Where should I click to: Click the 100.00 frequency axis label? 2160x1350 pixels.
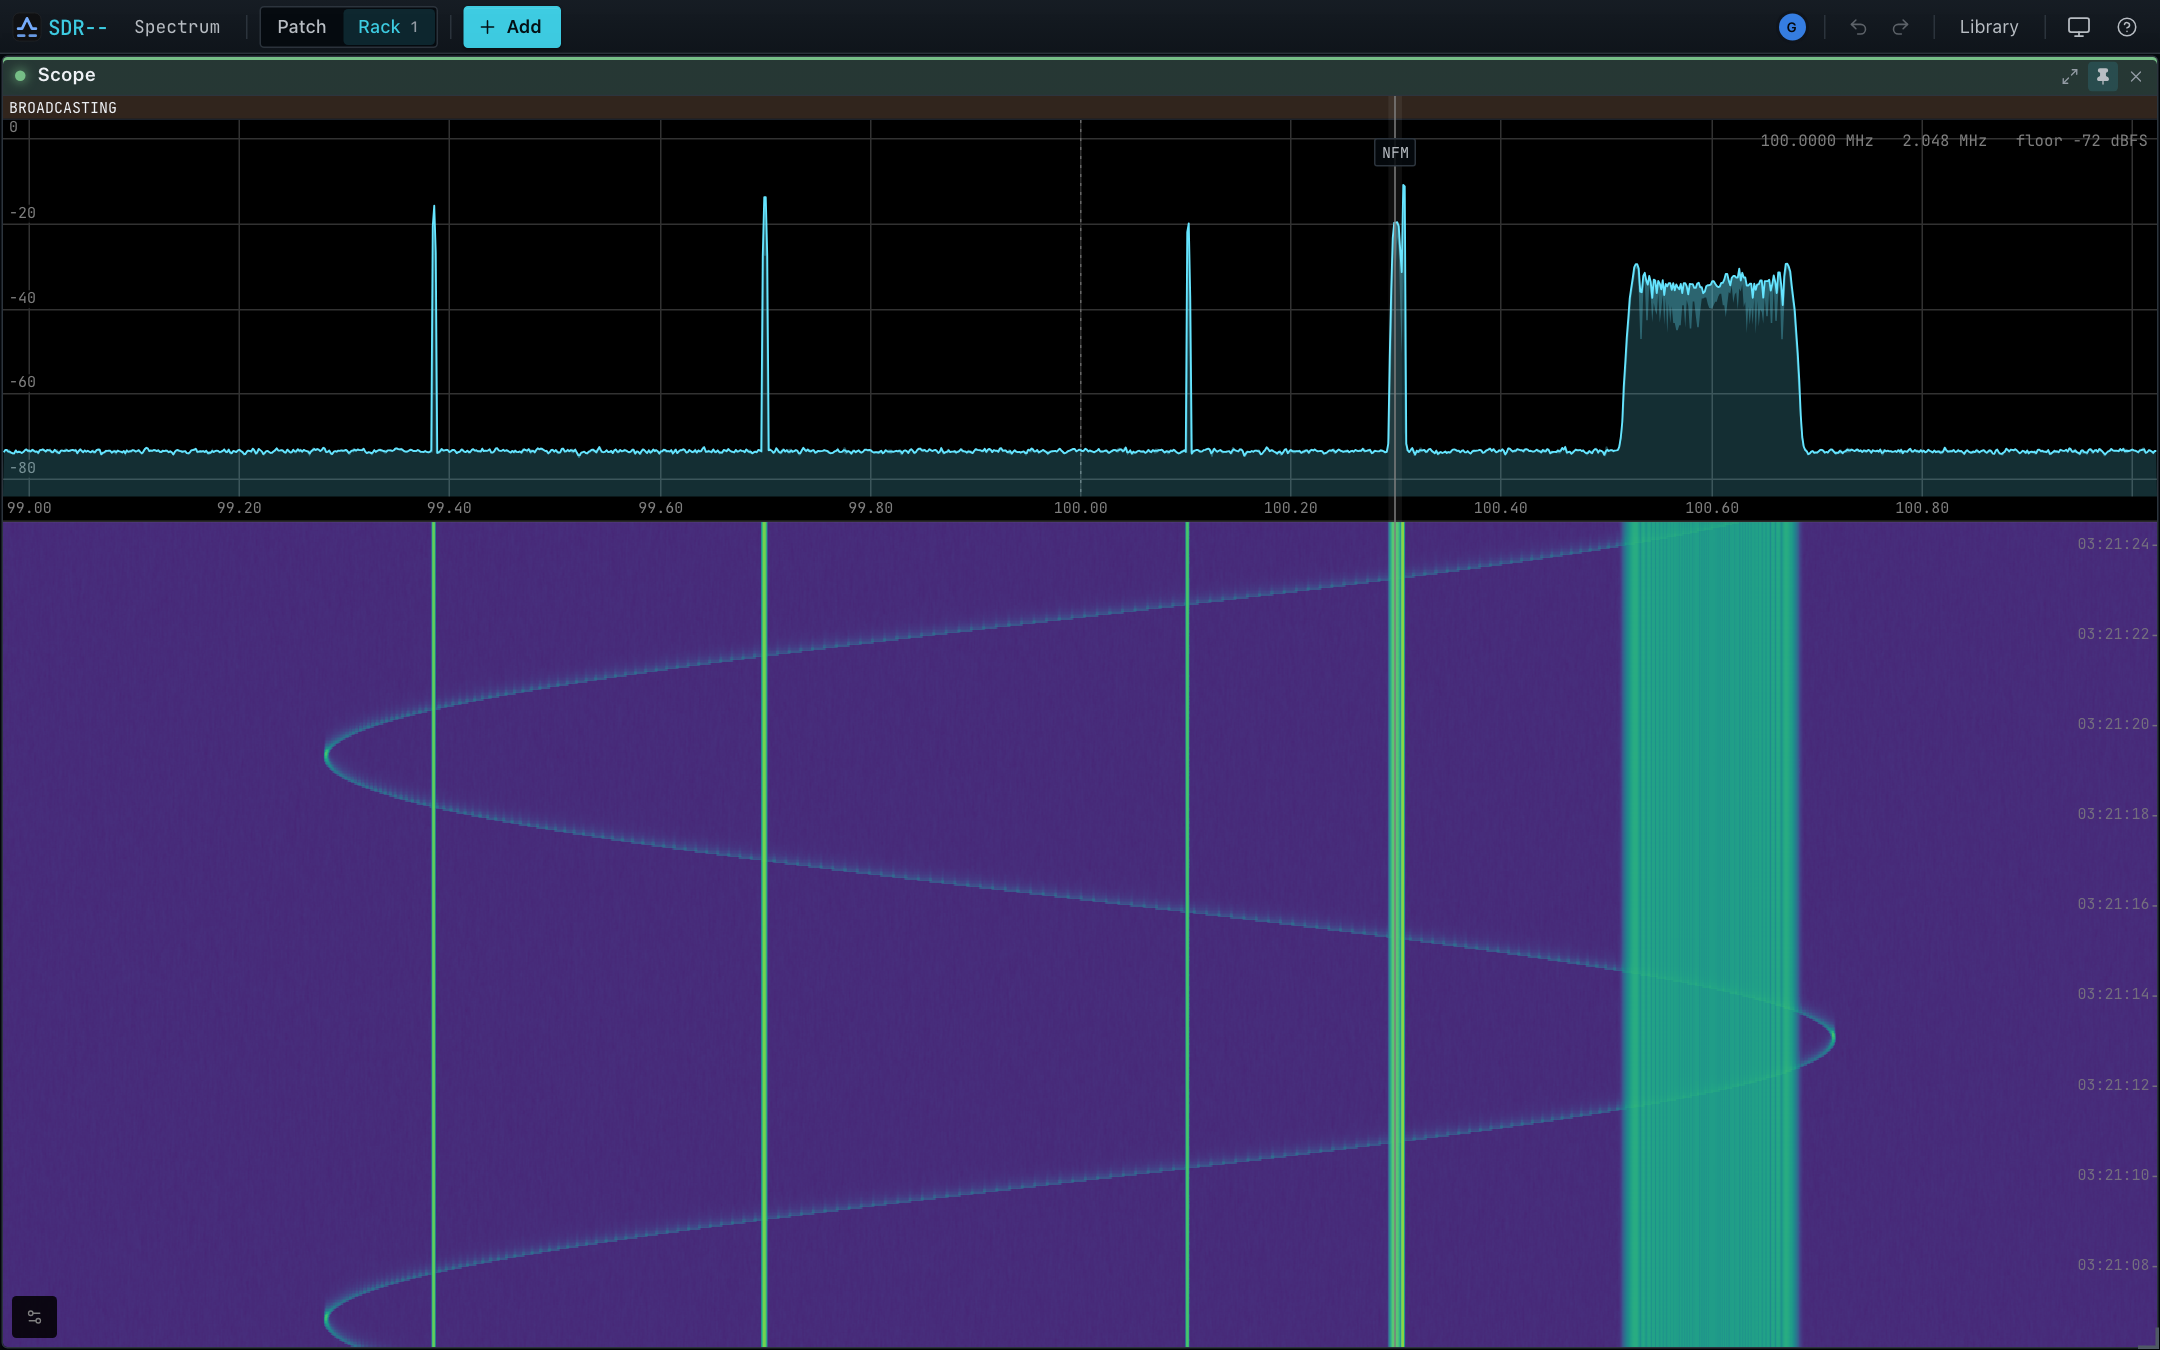[1081, 508]
